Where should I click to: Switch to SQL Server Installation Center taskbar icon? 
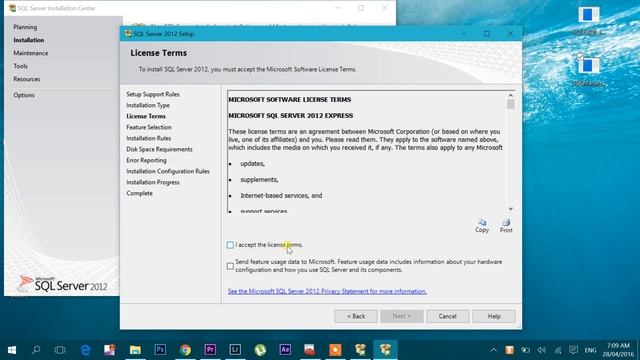360,350
